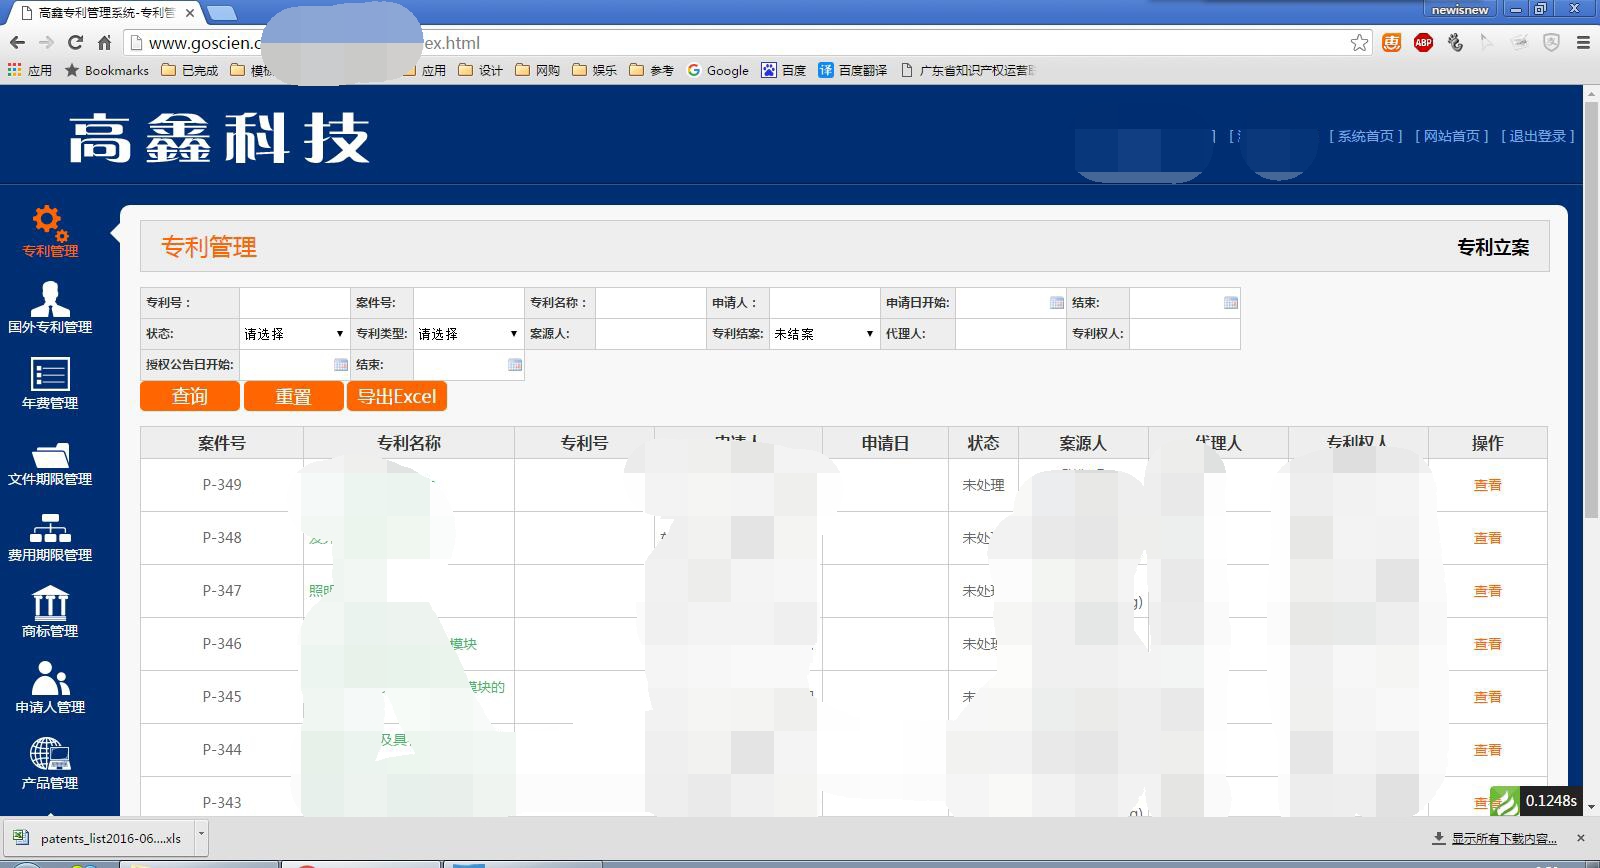The width and height of the screenshot is (1600, 868).
Task: Expand the 专利类型 dropdown
Action: pos(467,334)
